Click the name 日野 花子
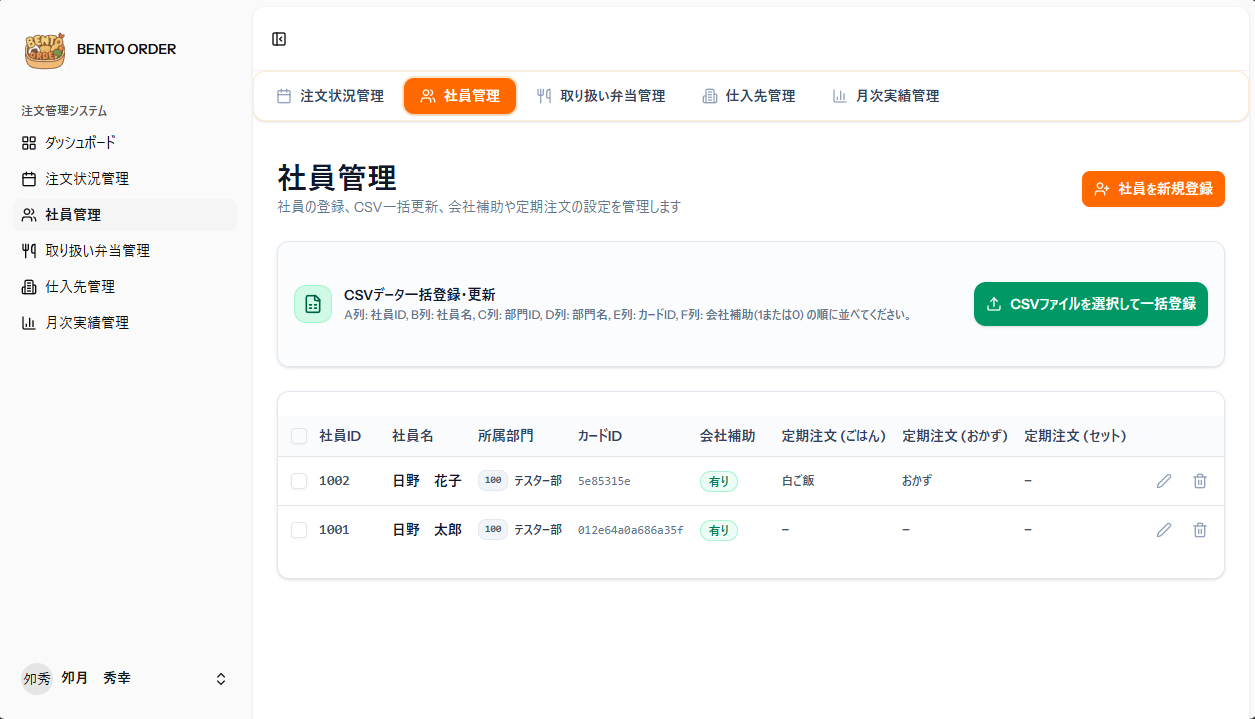Screen dimensions: 1255x719 [x=427, y=481]
